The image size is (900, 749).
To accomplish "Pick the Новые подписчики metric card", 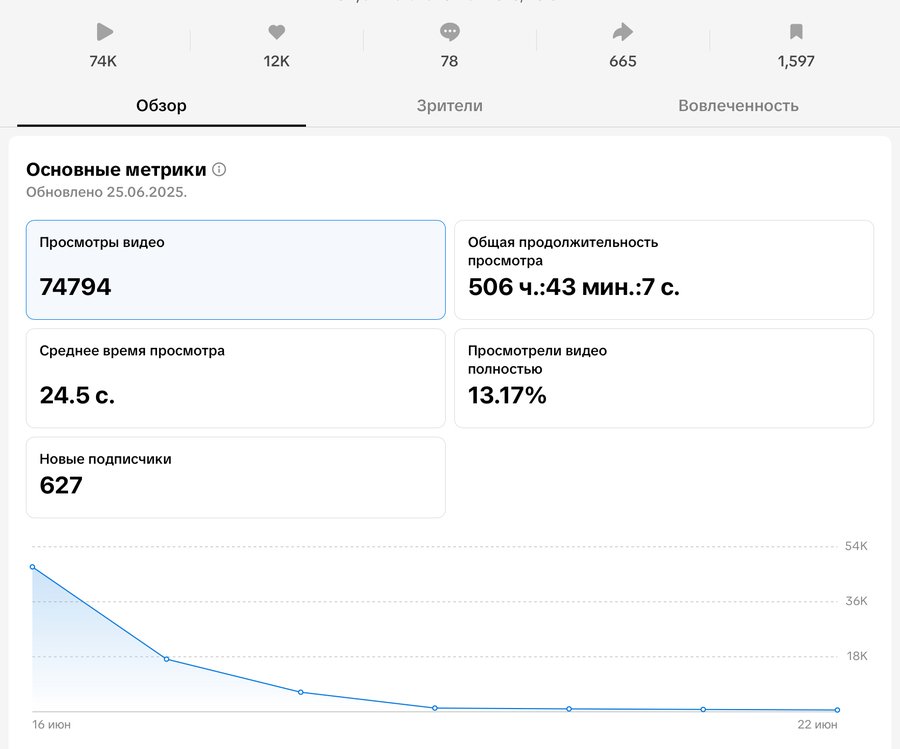I will [x=235, y=477].
